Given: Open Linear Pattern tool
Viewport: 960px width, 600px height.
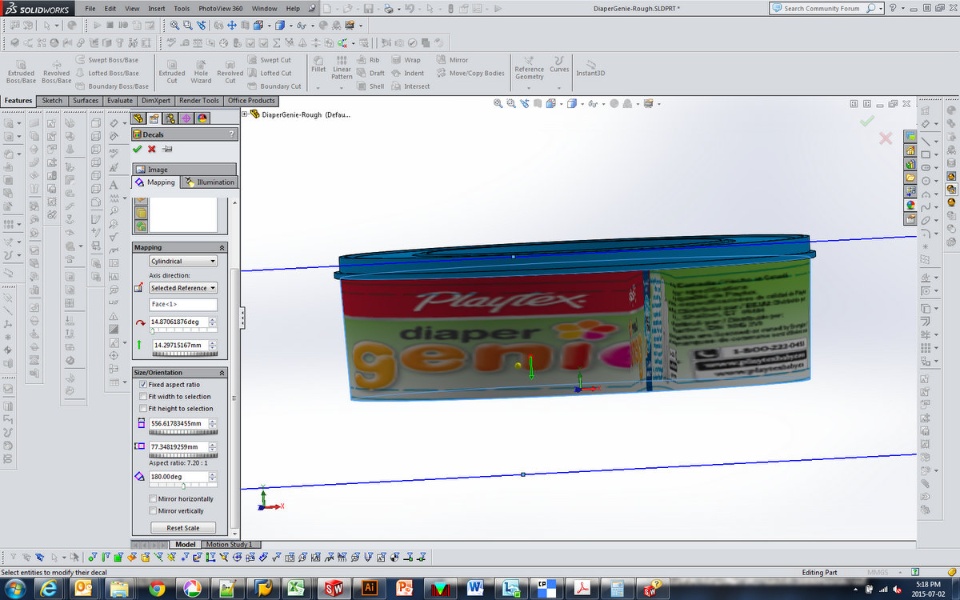Looking at the screenshot, I should click(x=342, y=67).
